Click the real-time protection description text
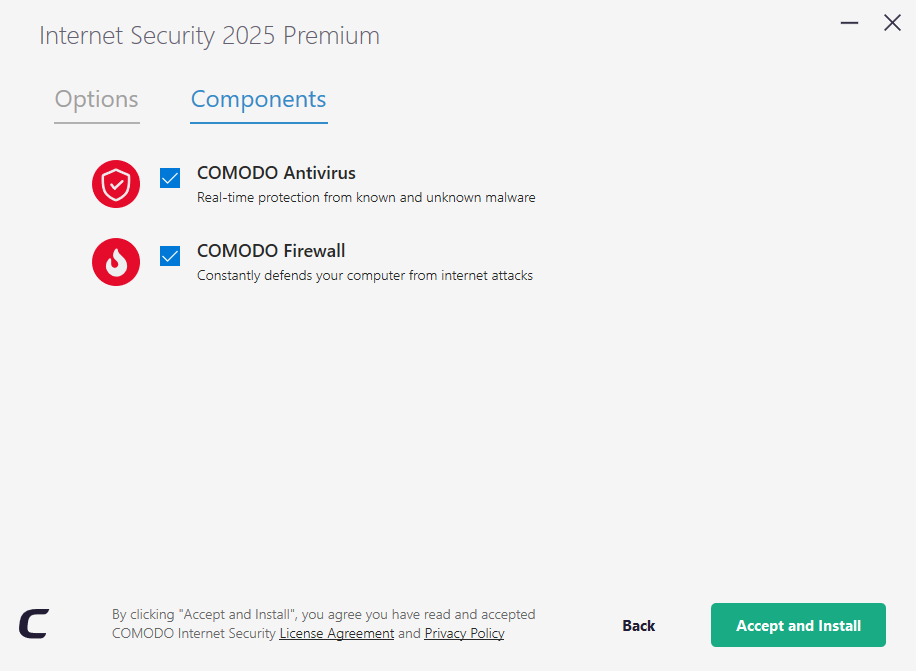The height and width of the screenshot is (671, 916). pos(366,198)
